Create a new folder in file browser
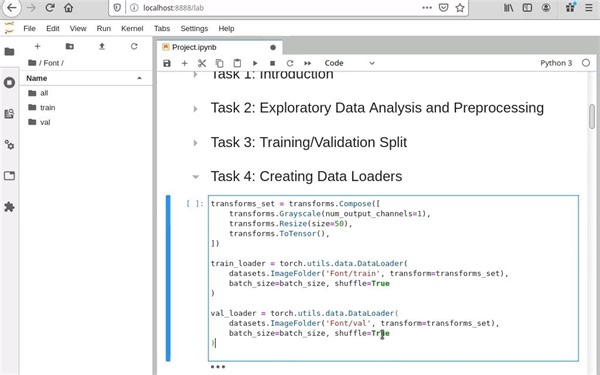This screenshot has width=600, height=375. coord(70,46)
